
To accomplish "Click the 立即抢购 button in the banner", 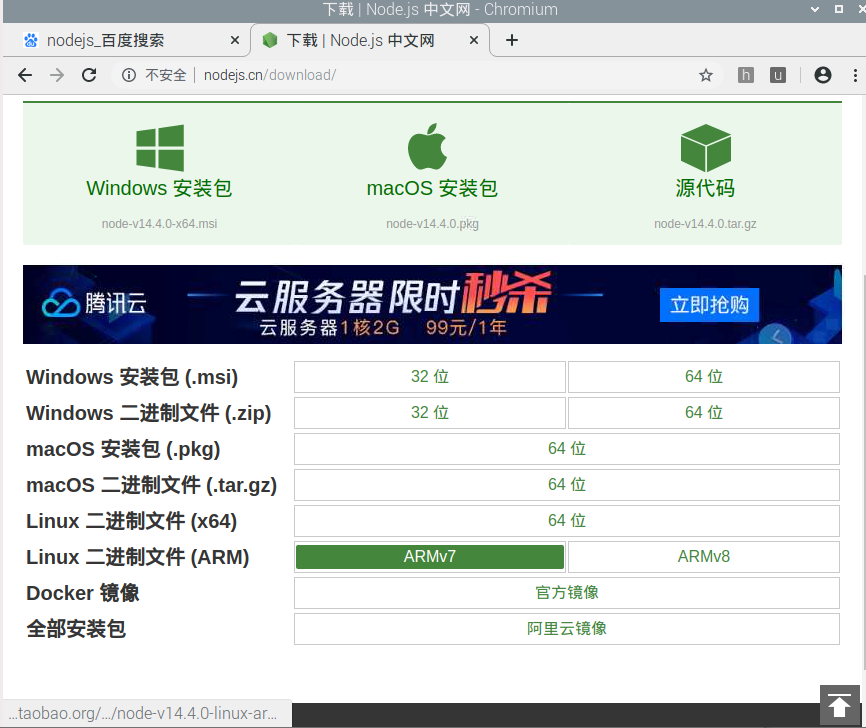I will pos(709,304).
